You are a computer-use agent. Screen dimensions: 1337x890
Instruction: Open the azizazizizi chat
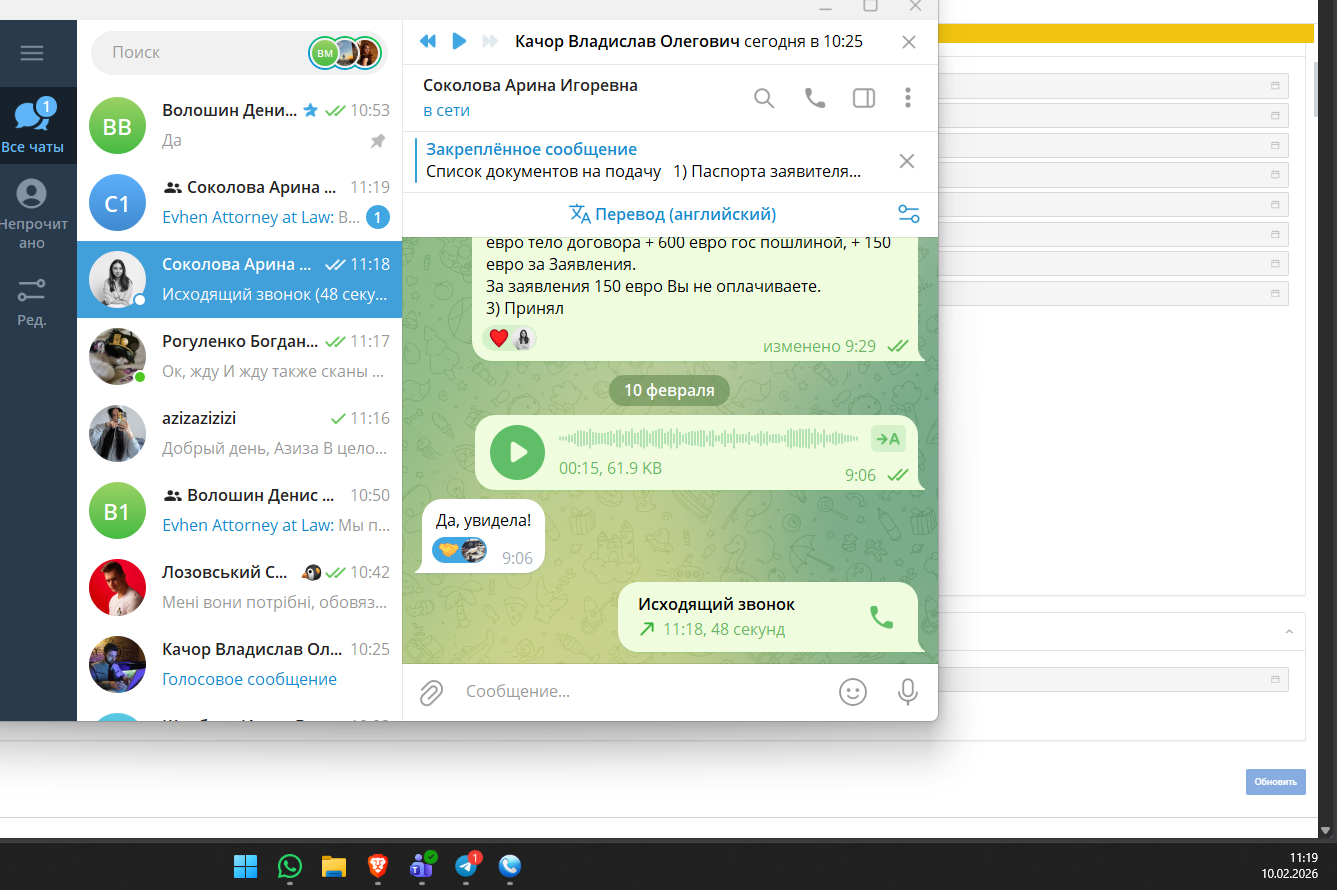[240, 433]
